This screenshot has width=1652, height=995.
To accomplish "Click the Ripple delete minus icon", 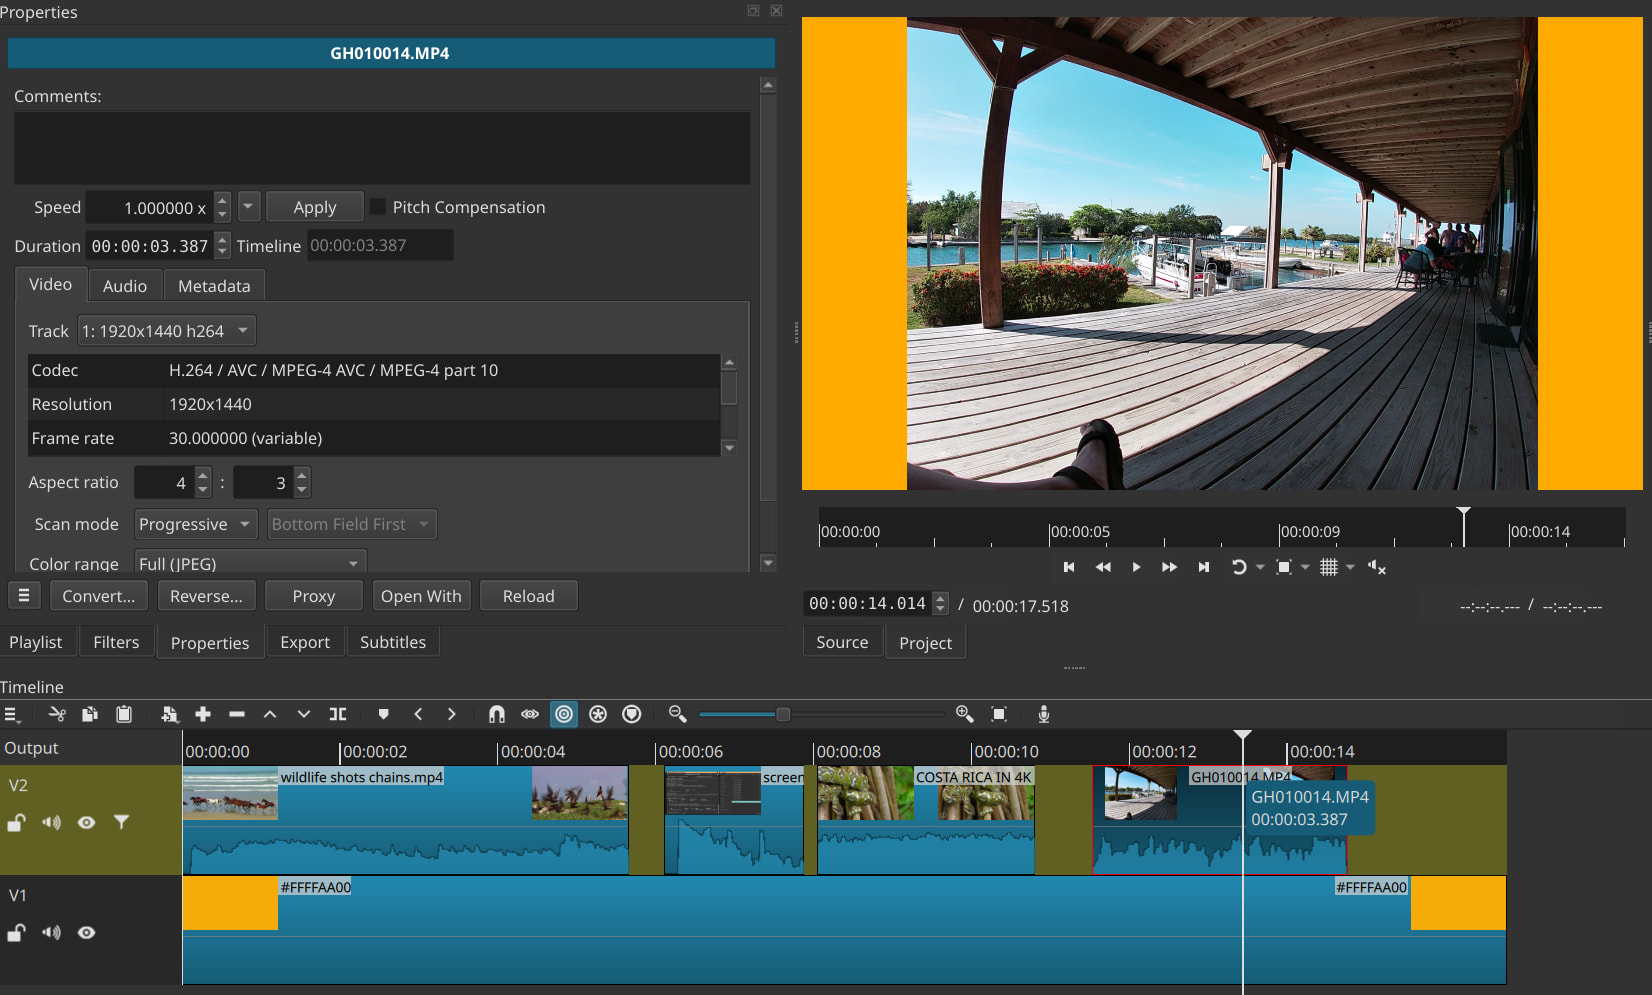I will pos(237,714).
